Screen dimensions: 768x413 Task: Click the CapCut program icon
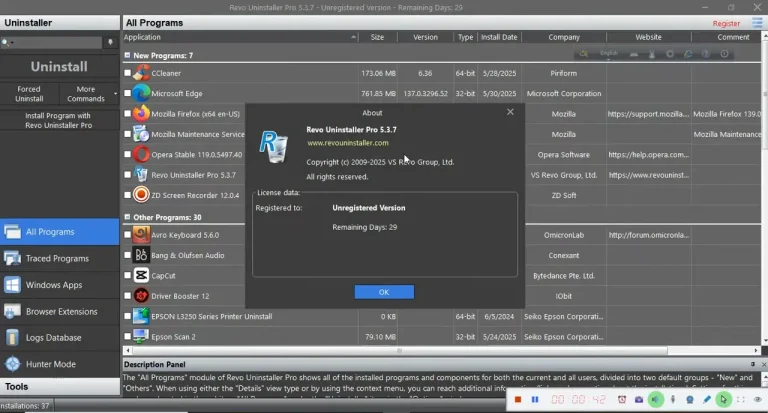141,275
